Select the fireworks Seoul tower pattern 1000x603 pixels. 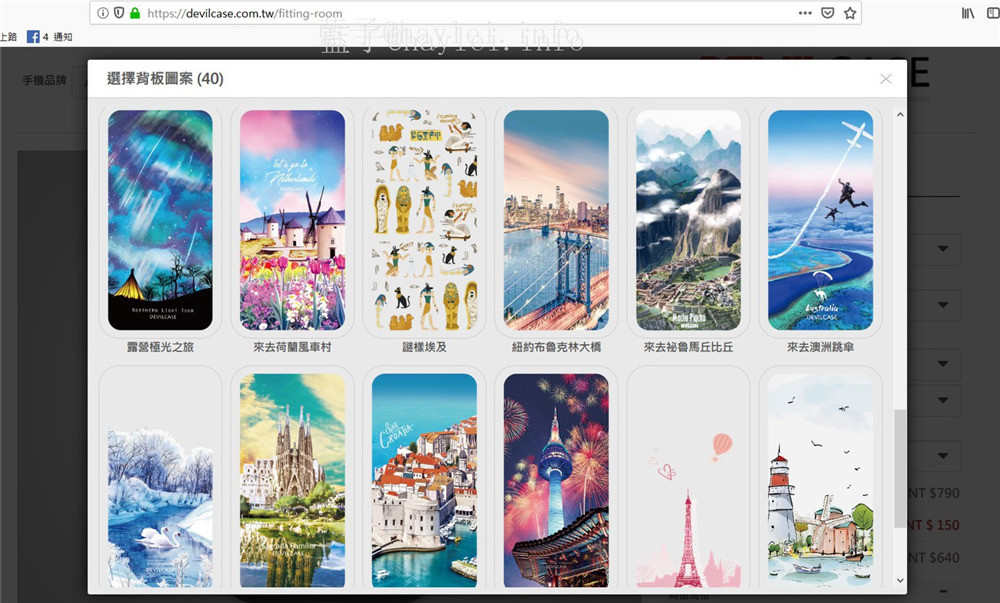[x=556, y=480]
